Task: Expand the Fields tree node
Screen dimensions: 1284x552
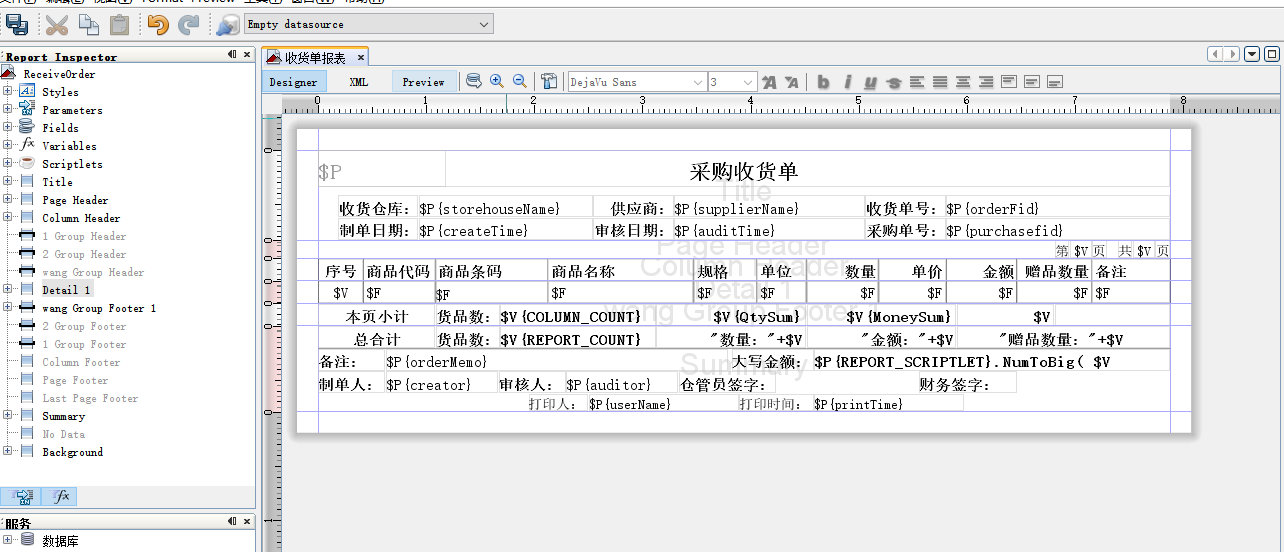Action: [8, 128]
